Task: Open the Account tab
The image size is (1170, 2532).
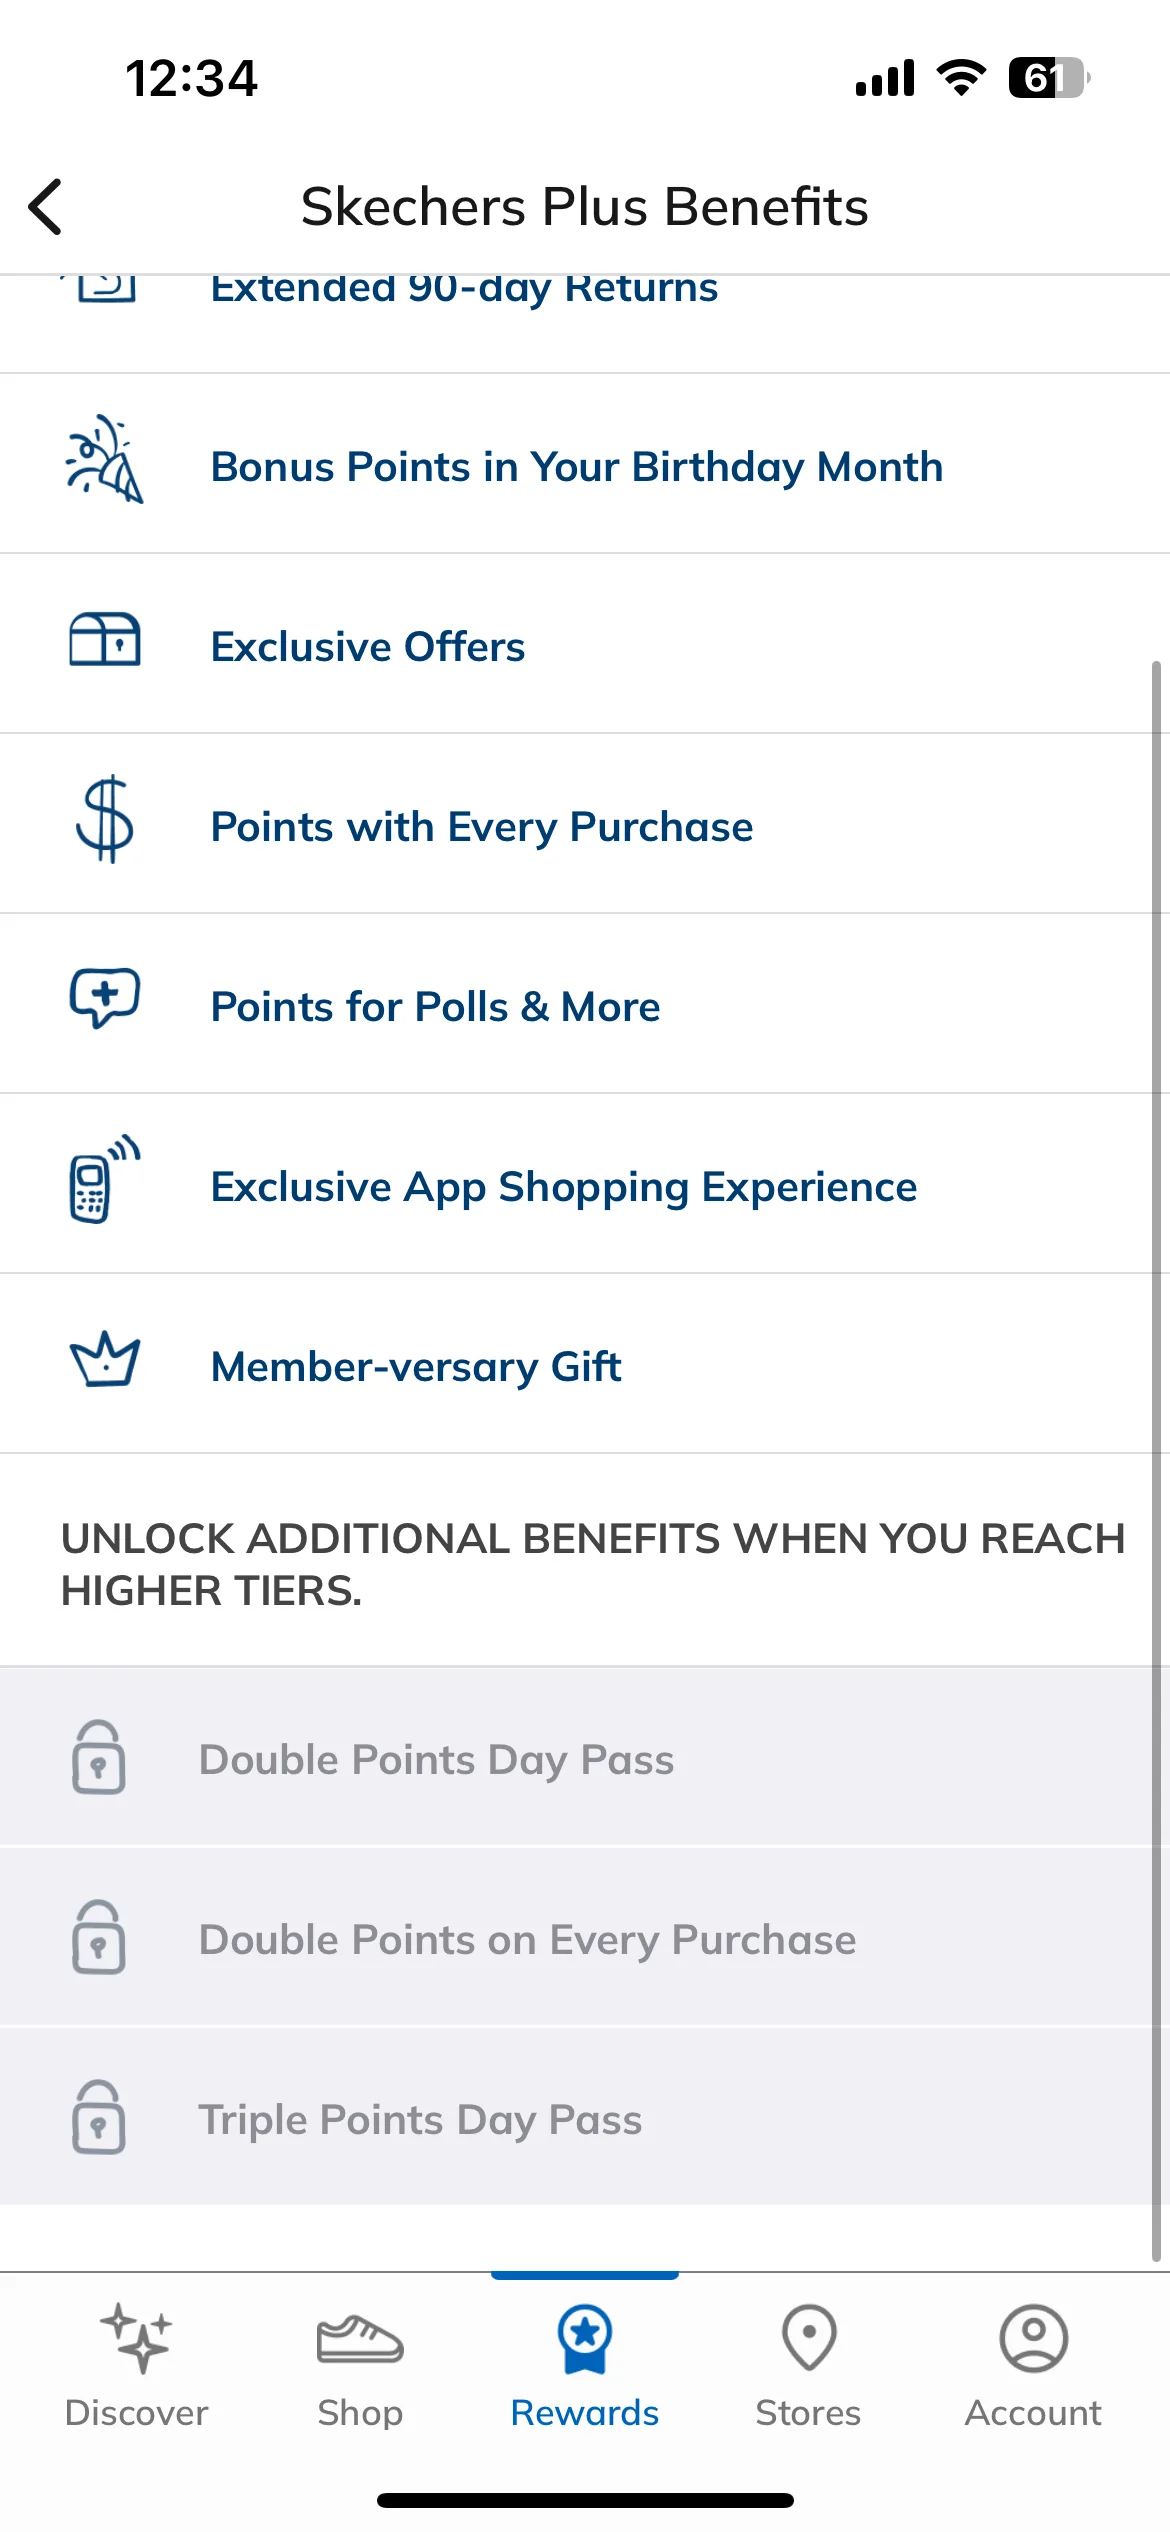Action: point(1033,2366)
